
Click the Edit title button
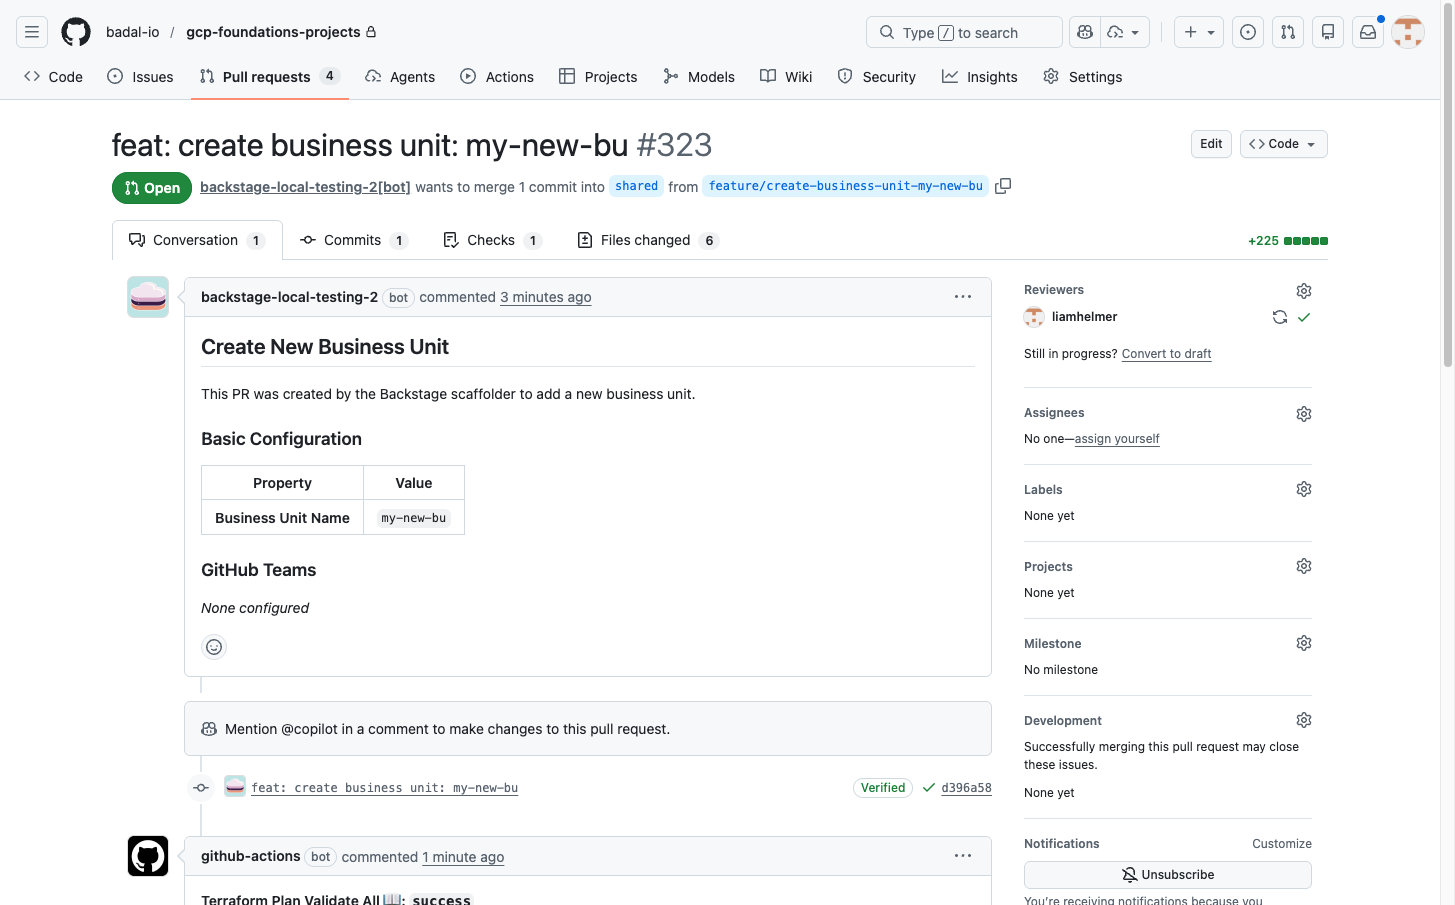[1211, 144]
